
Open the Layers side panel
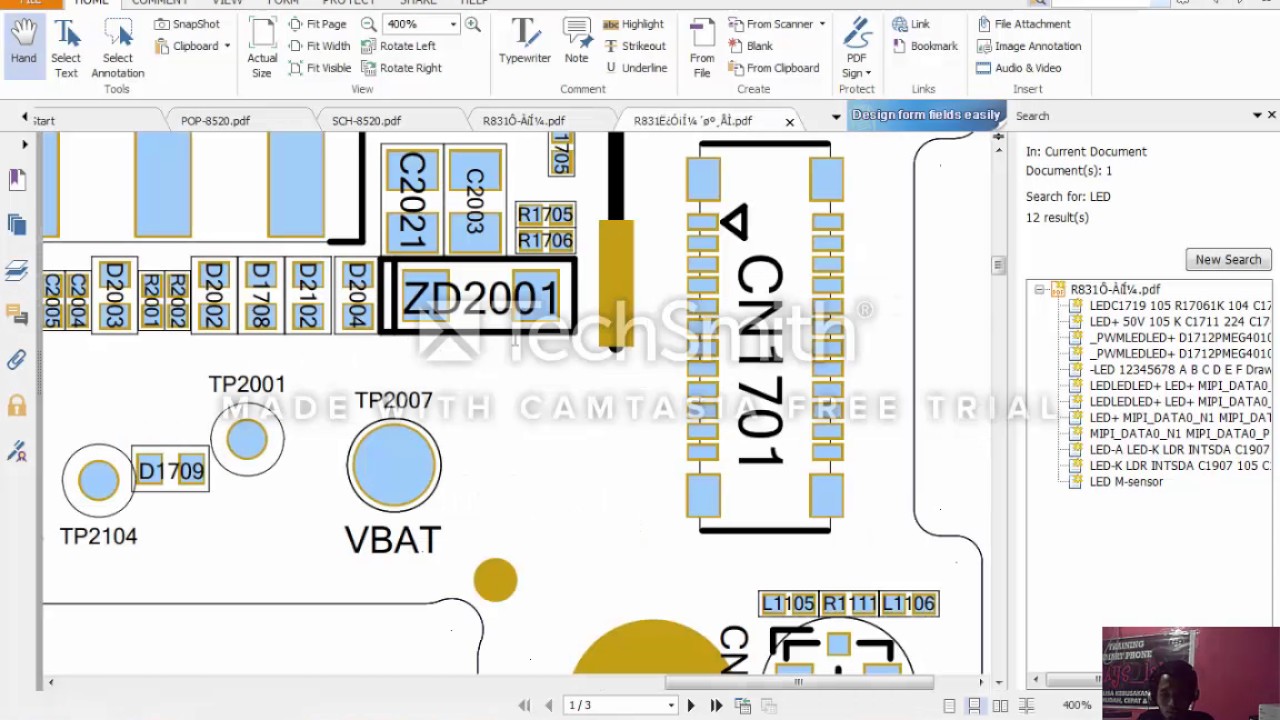(x=16, y=270)
